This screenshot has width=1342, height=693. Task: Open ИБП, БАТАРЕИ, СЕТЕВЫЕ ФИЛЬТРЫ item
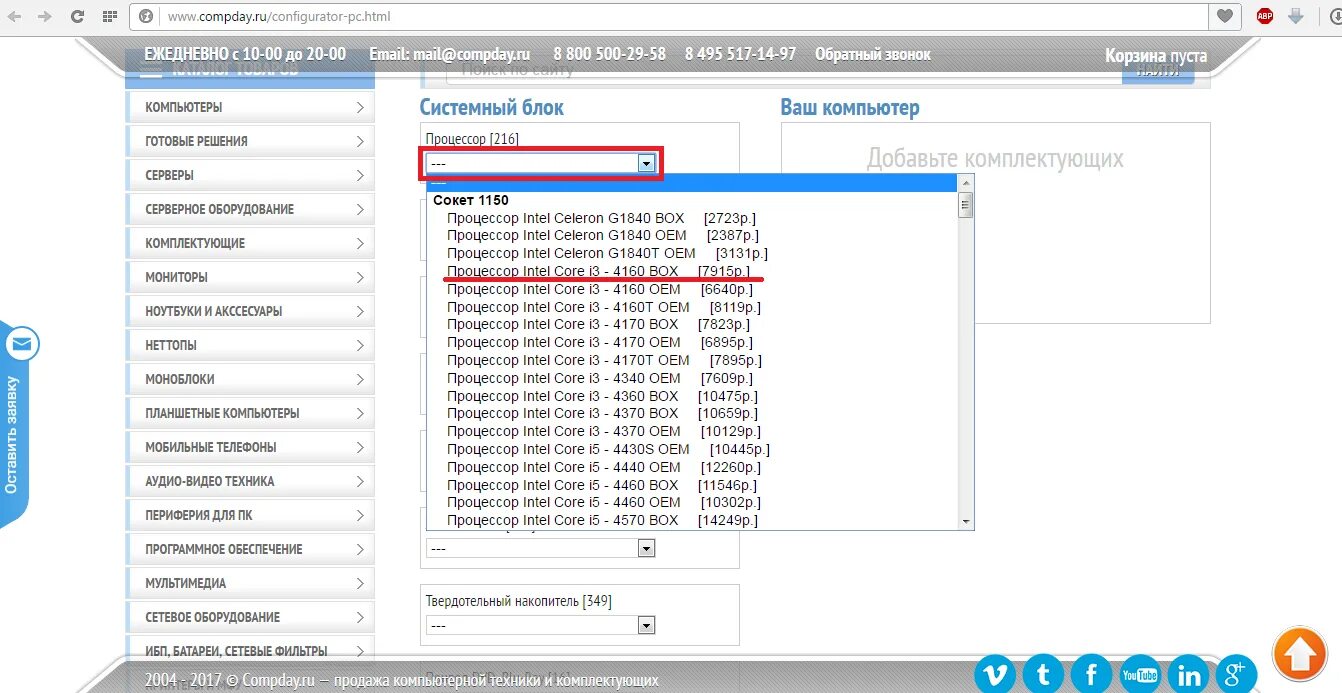tap(250, 651)
